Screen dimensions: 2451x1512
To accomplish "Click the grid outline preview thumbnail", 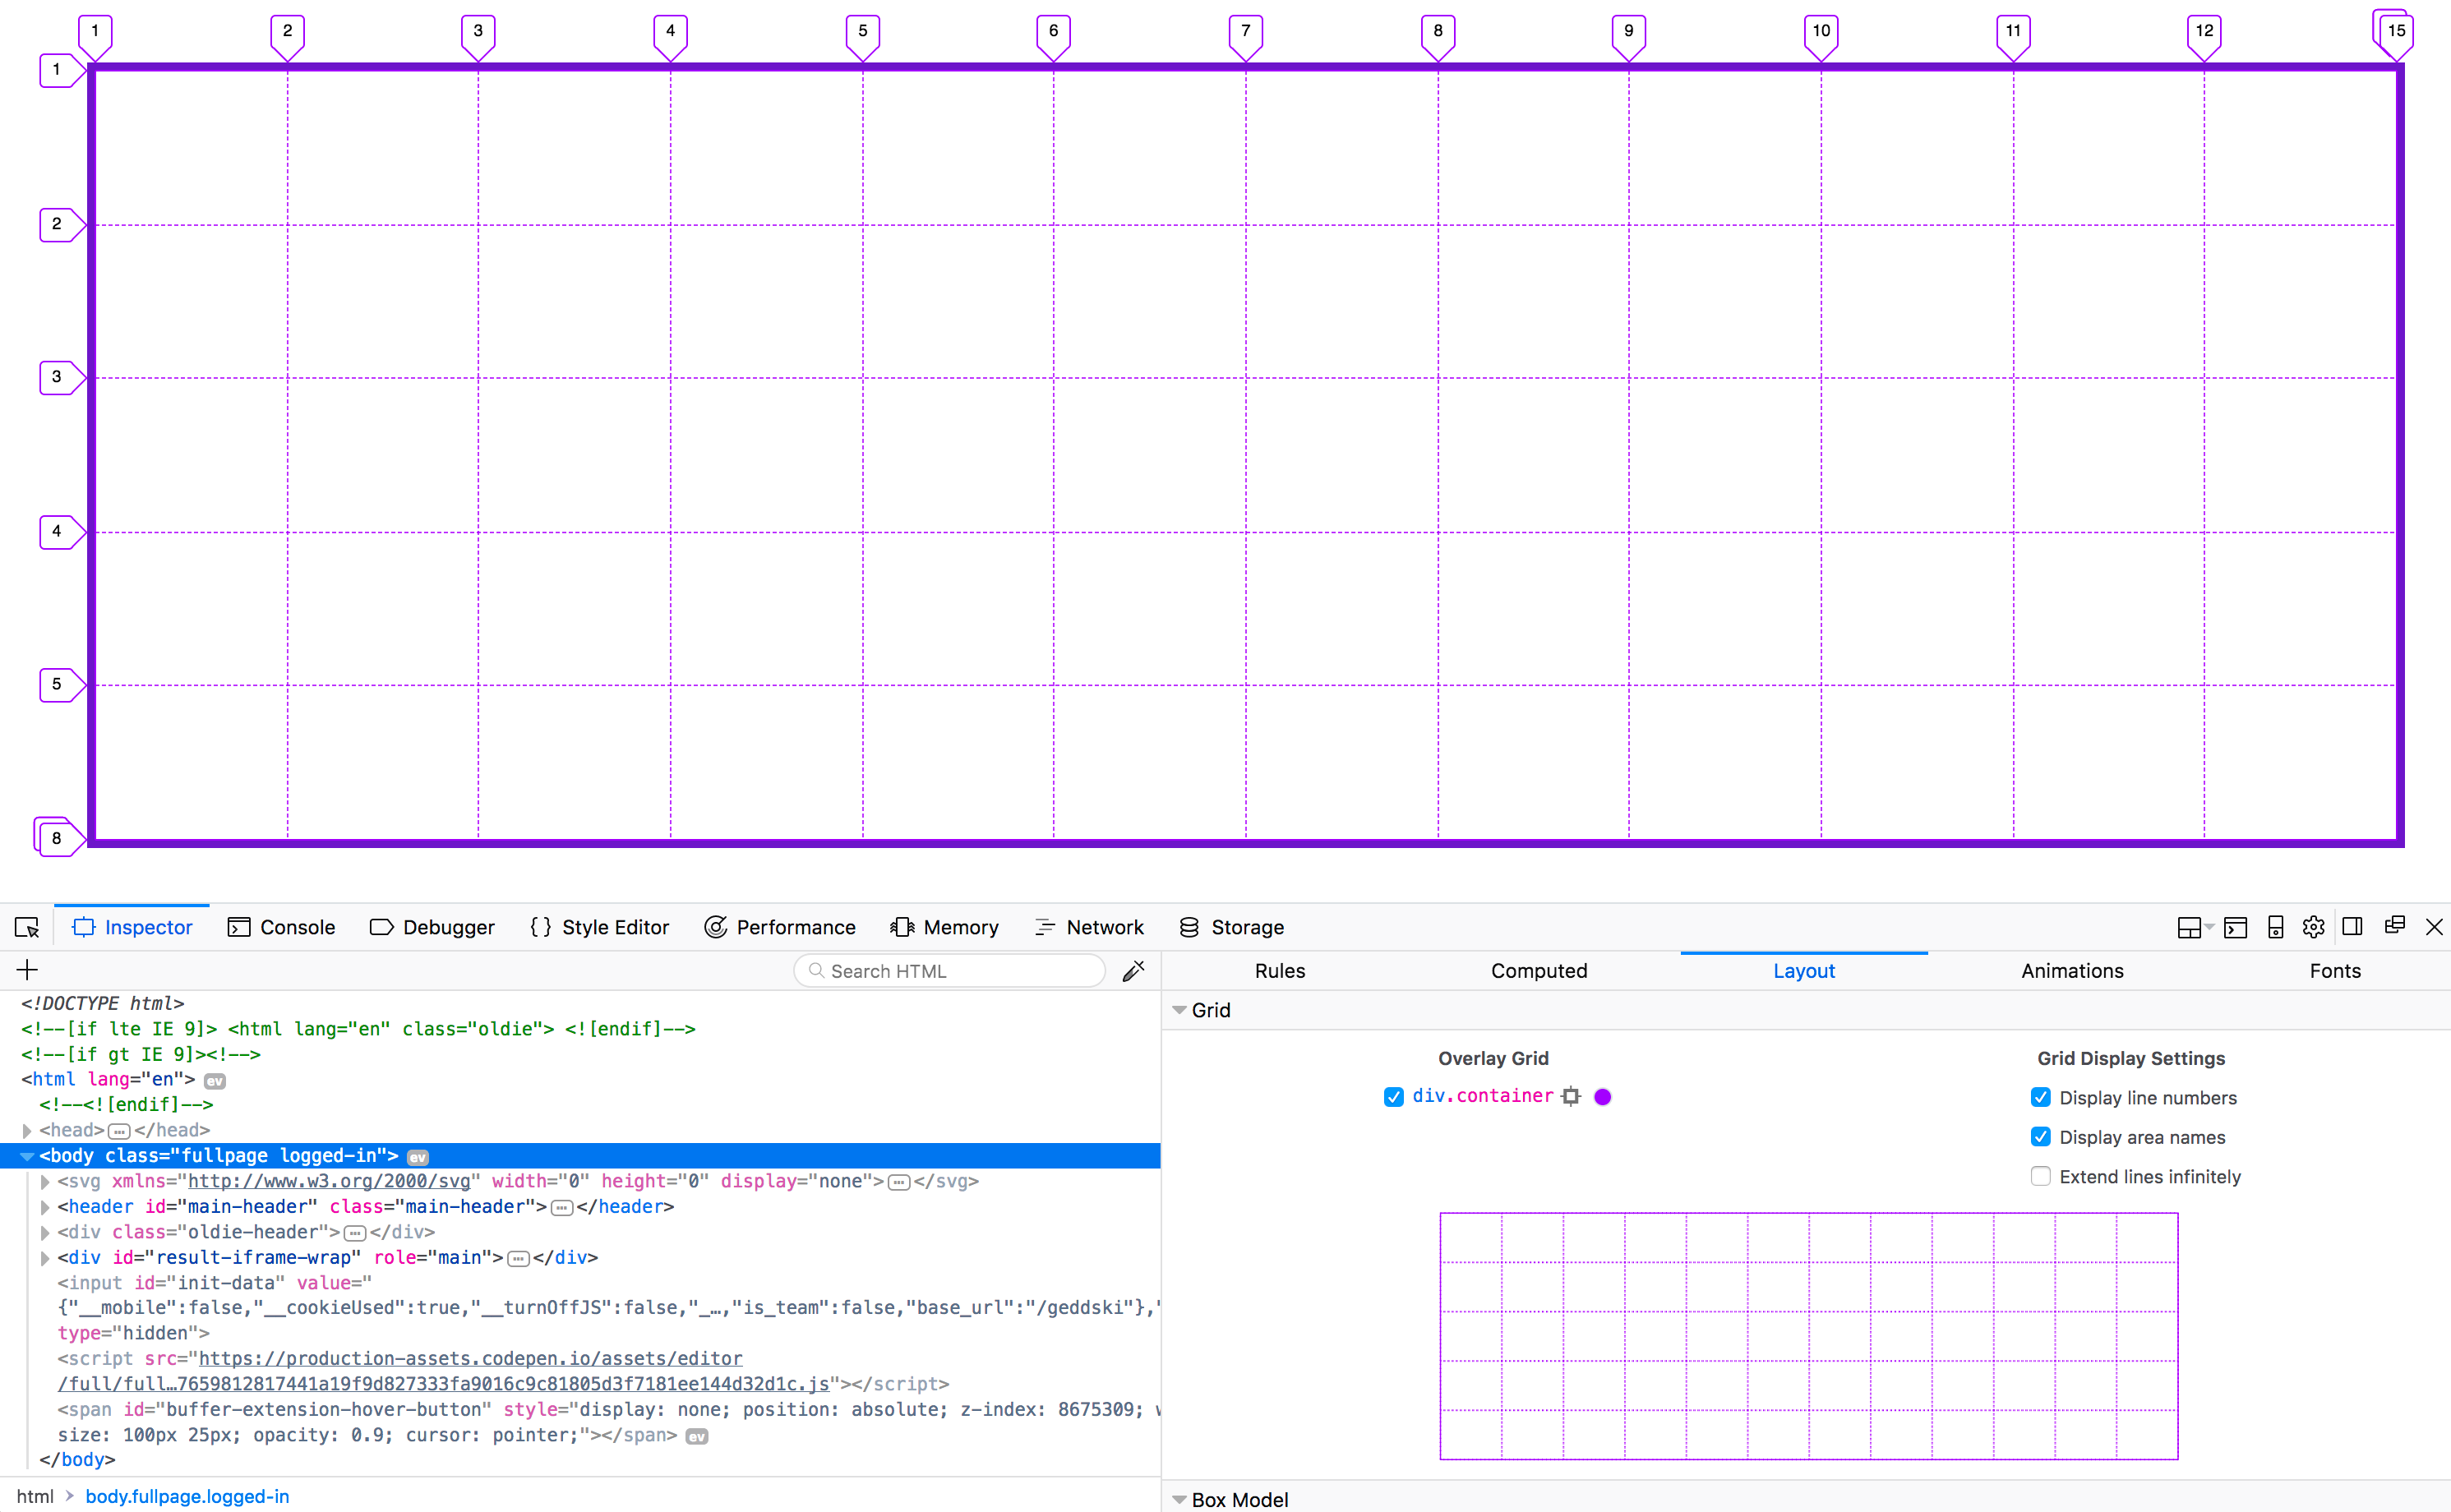I will pyautogui.click(x=1809, y=1336).
